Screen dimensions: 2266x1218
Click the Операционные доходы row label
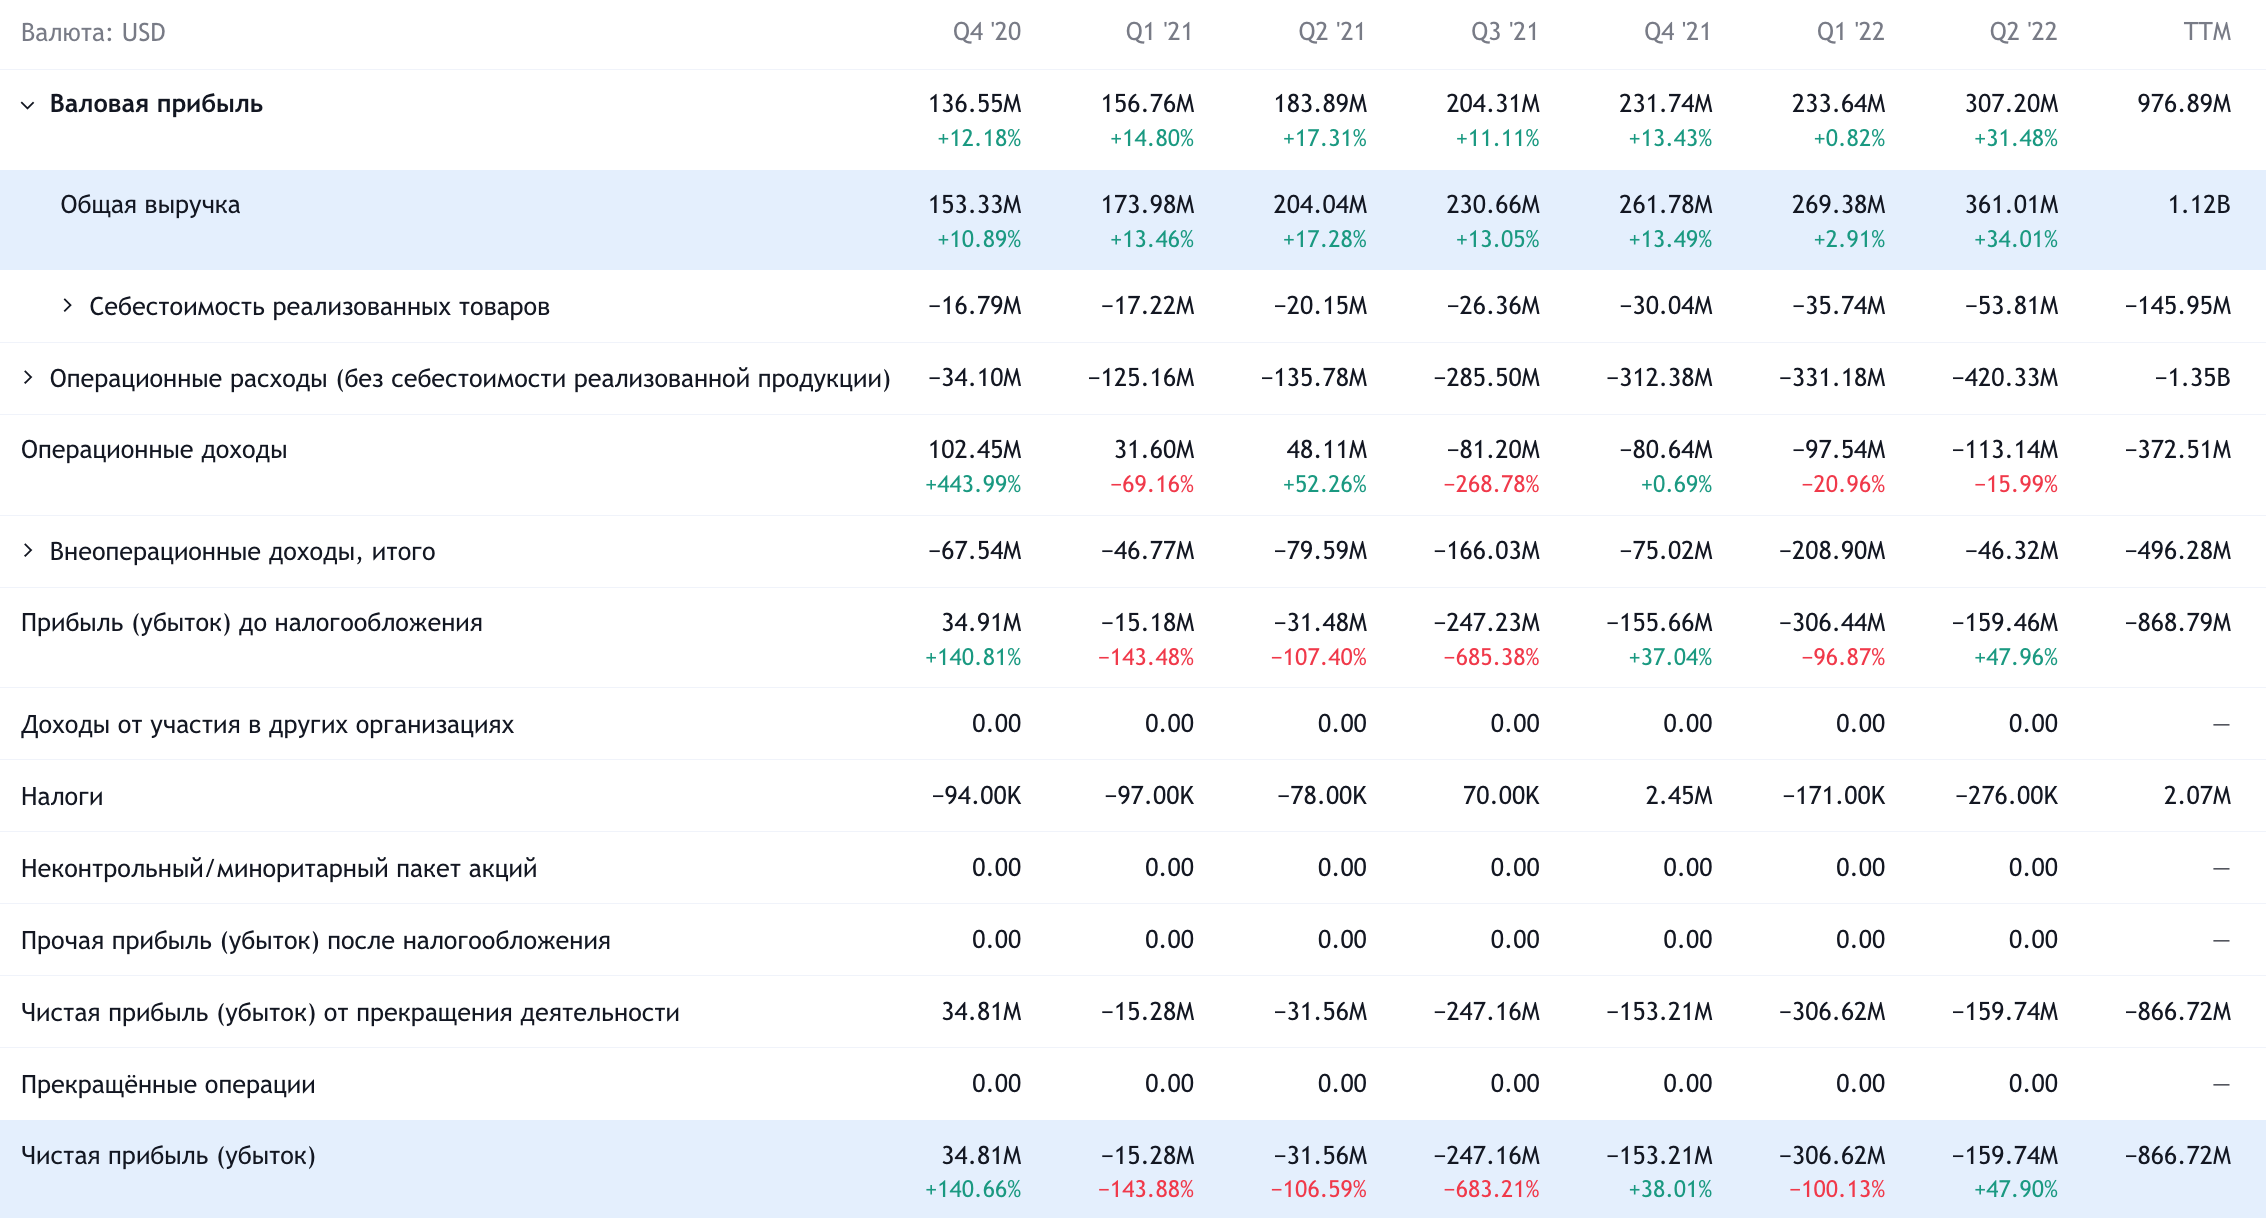click(154, 450)
